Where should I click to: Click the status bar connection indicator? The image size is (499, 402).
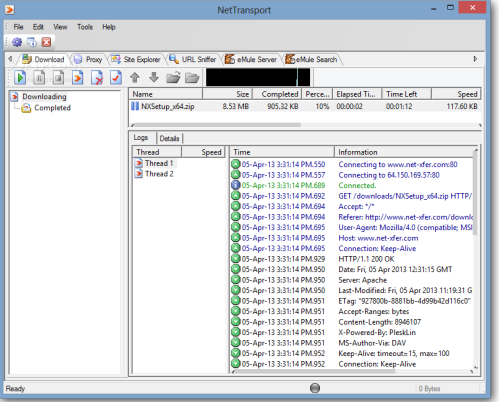[x=315, y=388]
